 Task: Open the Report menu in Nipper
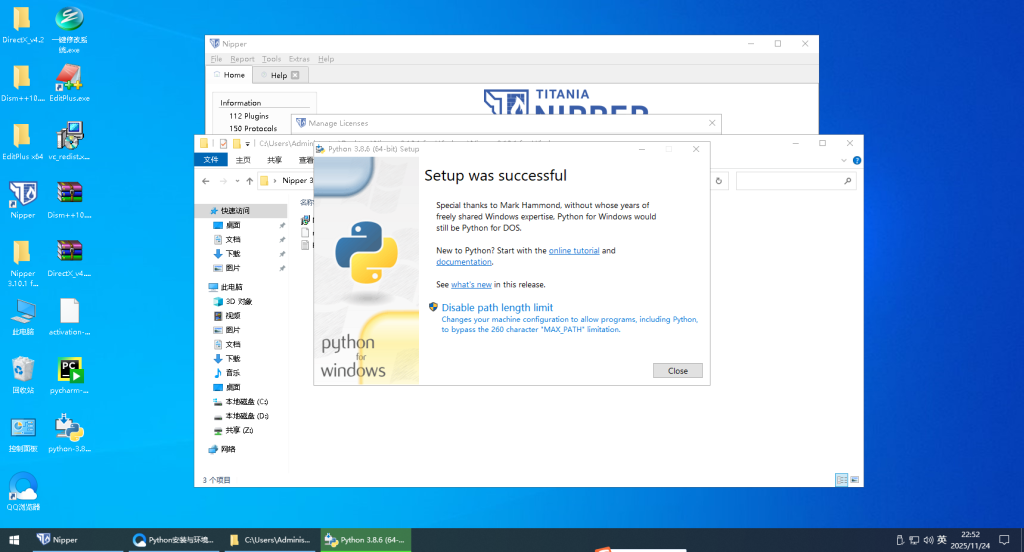tap(242, 59)
